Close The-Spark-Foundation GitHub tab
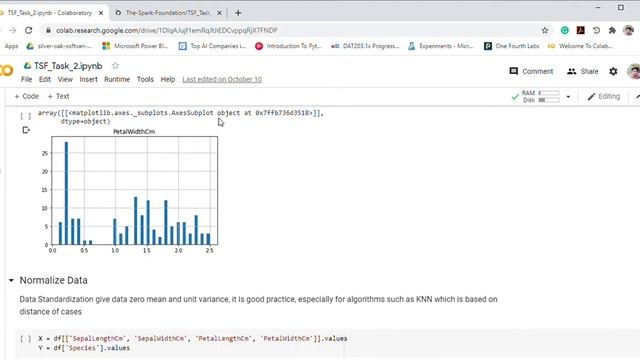640x360 pixels. click(x=219, y=13)
